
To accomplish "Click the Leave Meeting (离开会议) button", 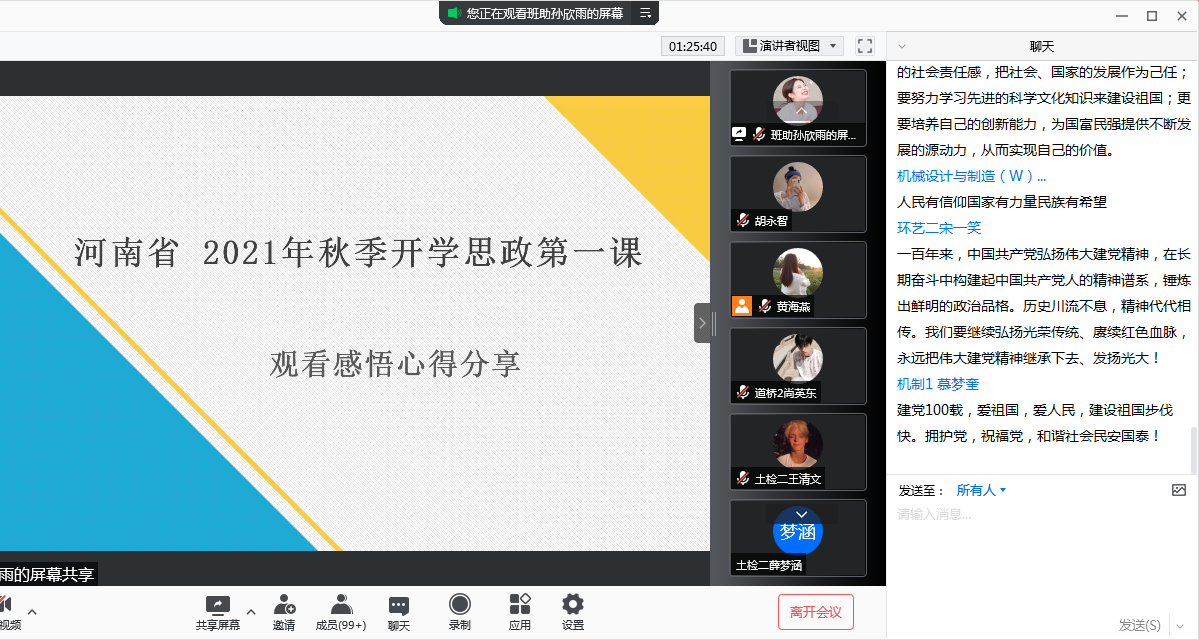I will [816, 612].
